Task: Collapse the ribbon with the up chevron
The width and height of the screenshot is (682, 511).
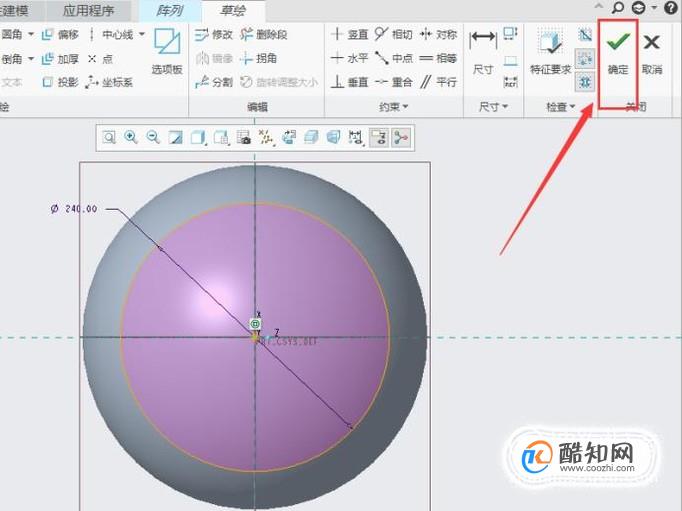Action: [x=599, y=6]
